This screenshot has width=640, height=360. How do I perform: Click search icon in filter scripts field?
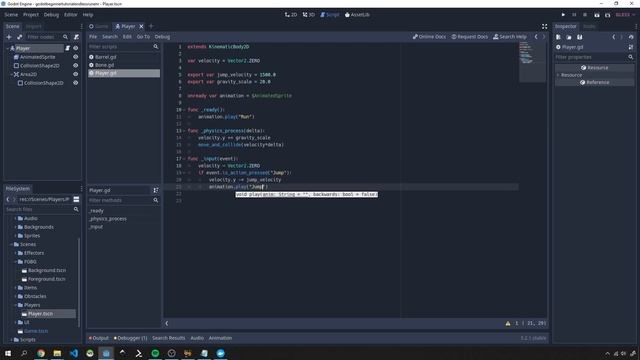(x=156, y=47)
